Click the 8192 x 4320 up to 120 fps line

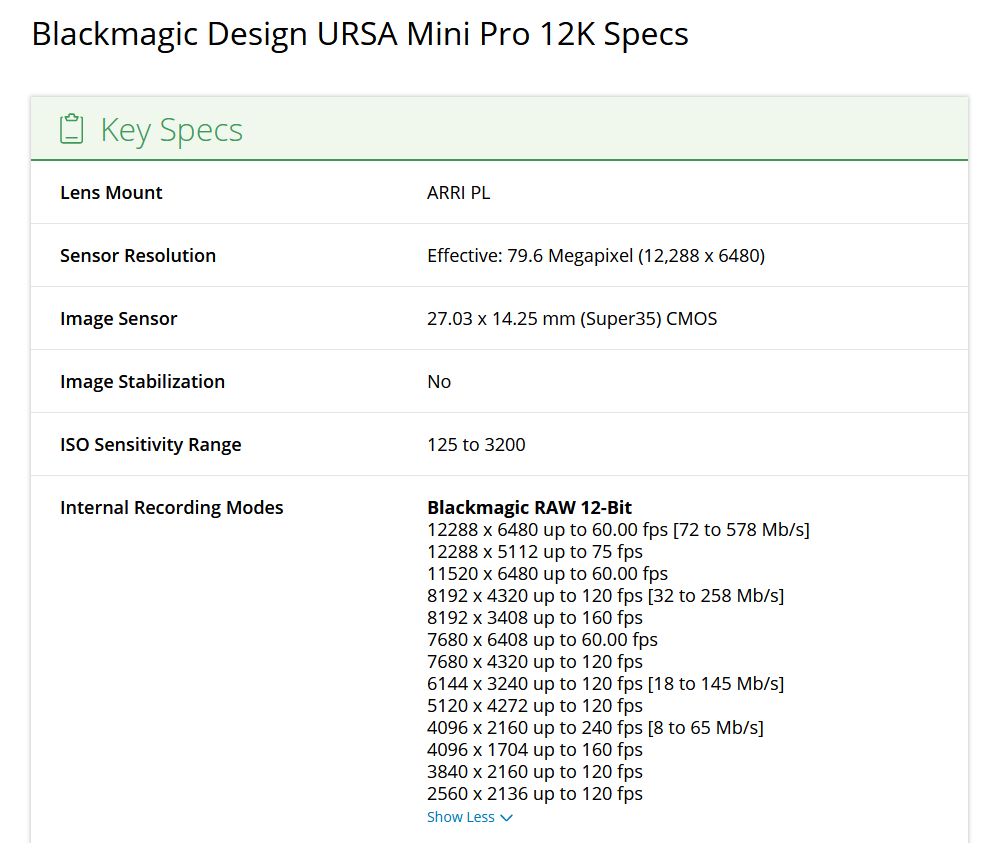click(x=605, y=595)
